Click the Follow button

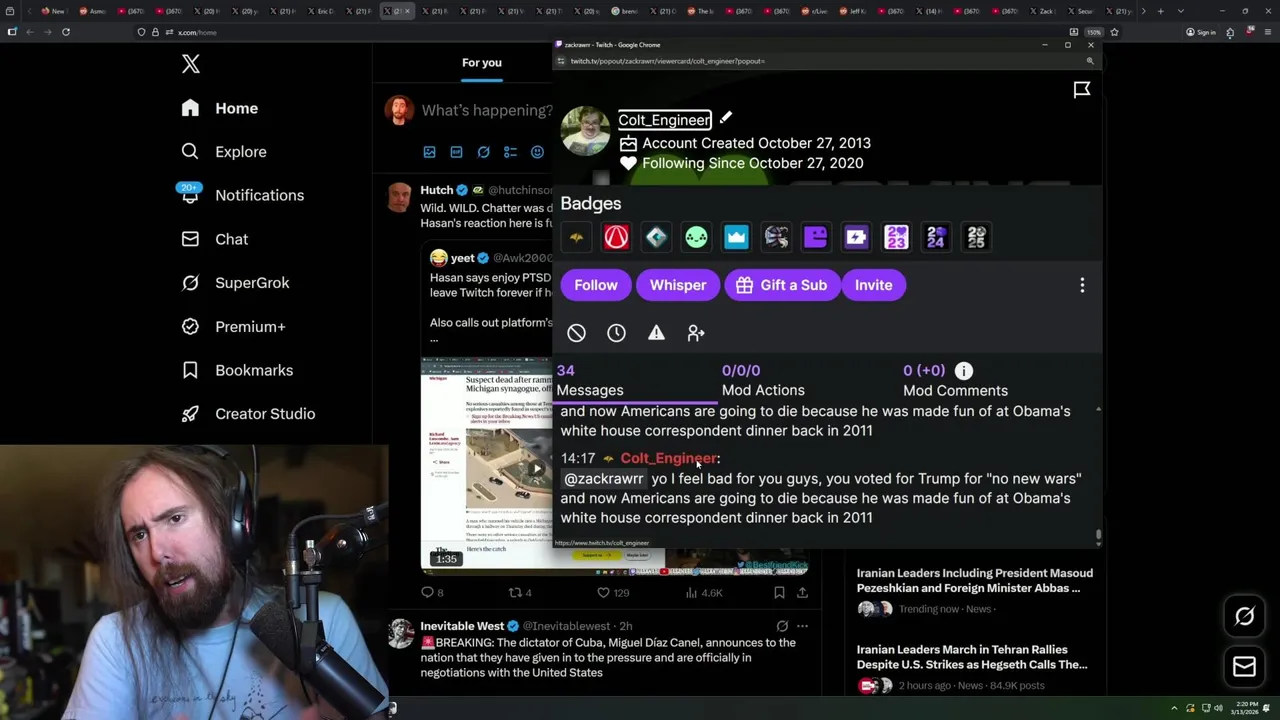coord(596,285)
